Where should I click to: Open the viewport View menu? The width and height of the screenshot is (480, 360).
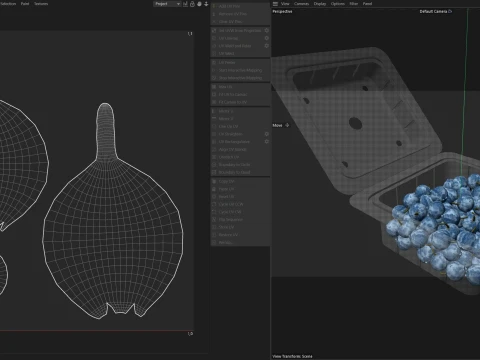pos(285,4)
